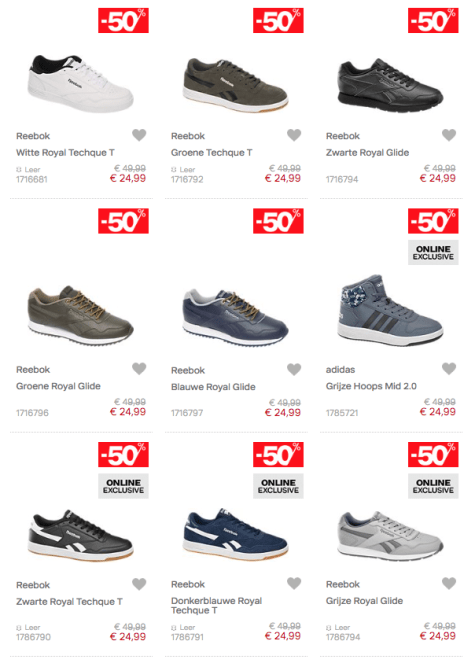Toggle heart on Groene Royal Glide
The height and width of the screenshot is (663, 475).
(x=139, y=369)
